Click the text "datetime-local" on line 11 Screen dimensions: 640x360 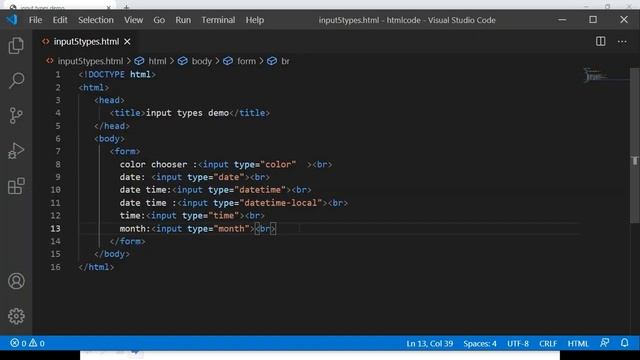[281, 202]
